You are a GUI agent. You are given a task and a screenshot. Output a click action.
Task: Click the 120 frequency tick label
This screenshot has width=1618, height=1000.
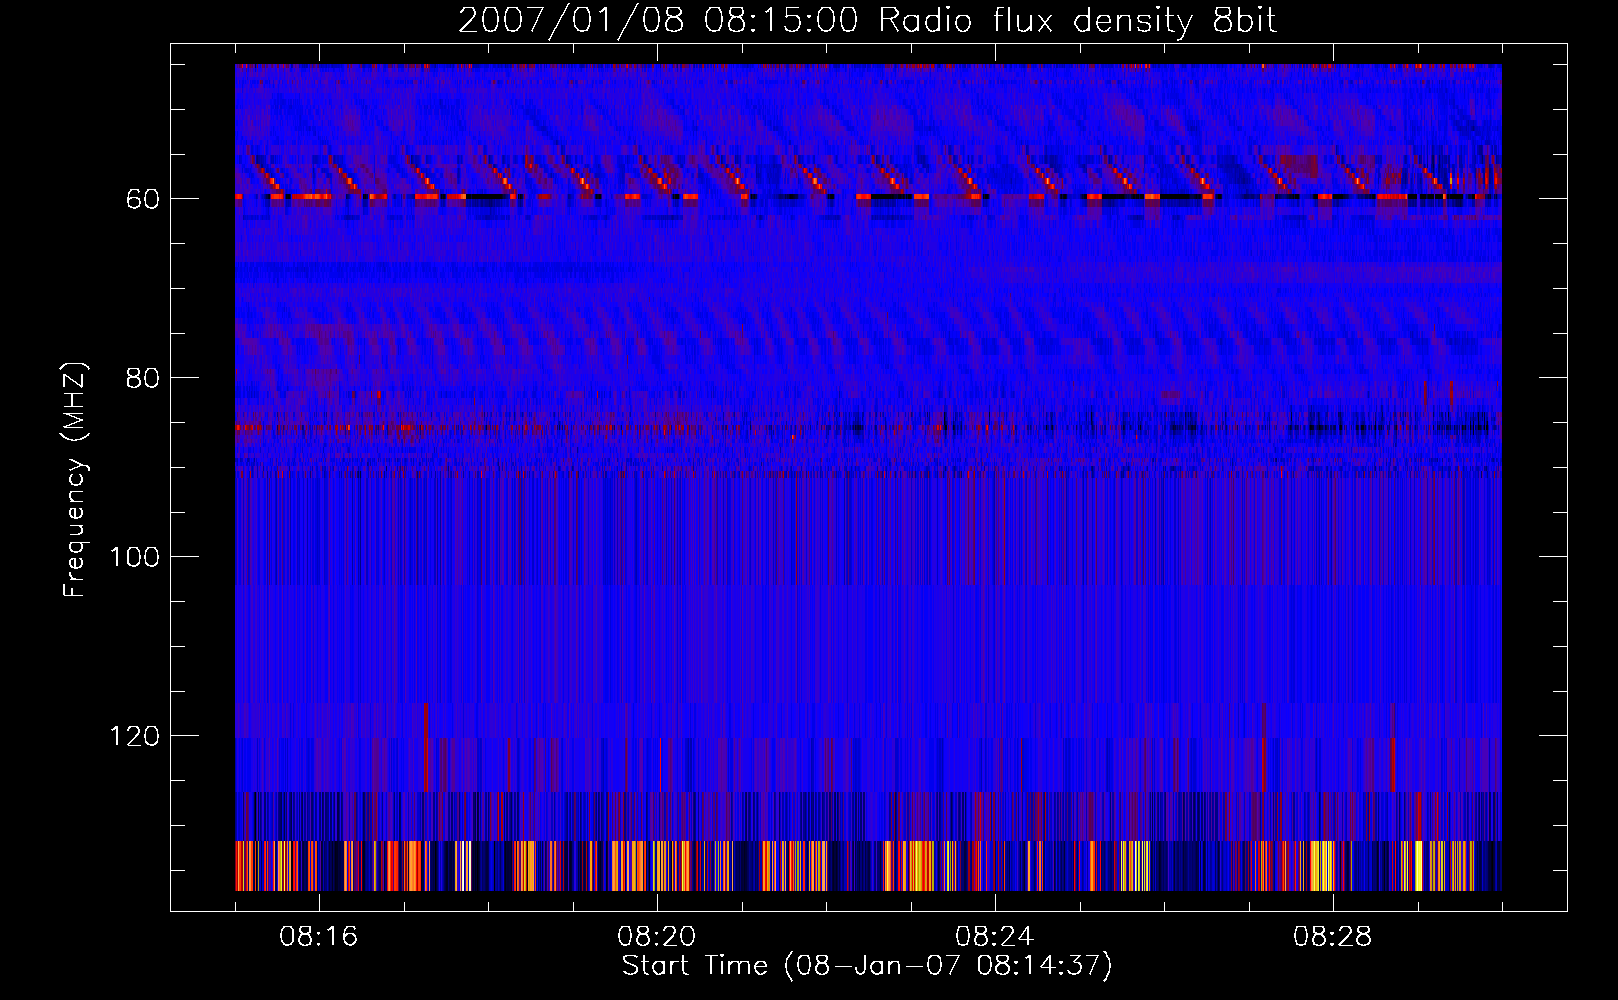(135, 736)
